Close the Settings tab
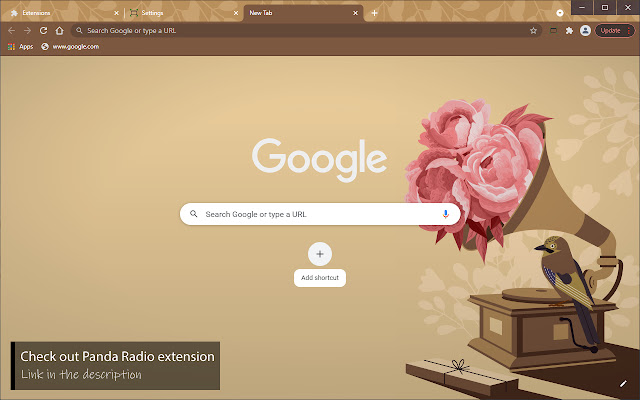 pos(236,13)
